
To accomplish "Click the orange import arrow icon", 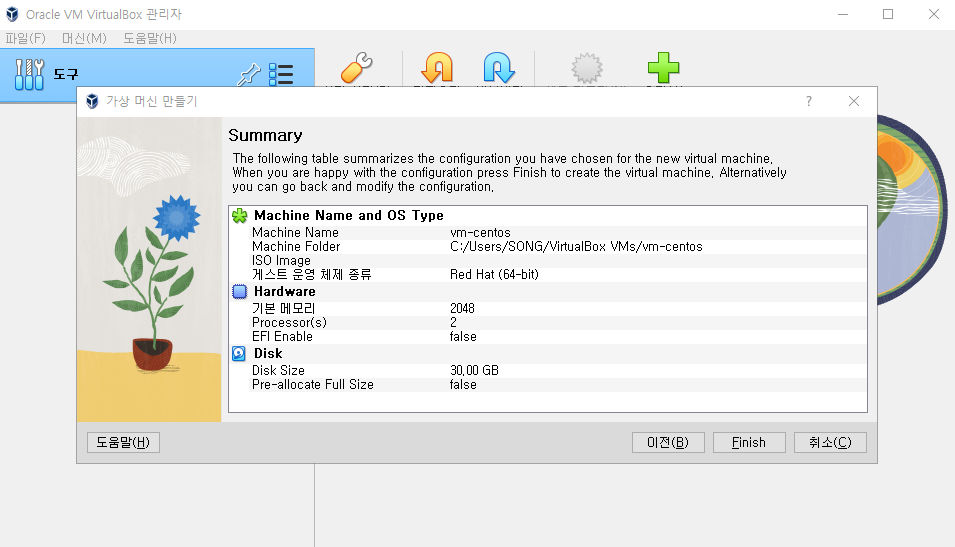I will (x=437, y=68).
